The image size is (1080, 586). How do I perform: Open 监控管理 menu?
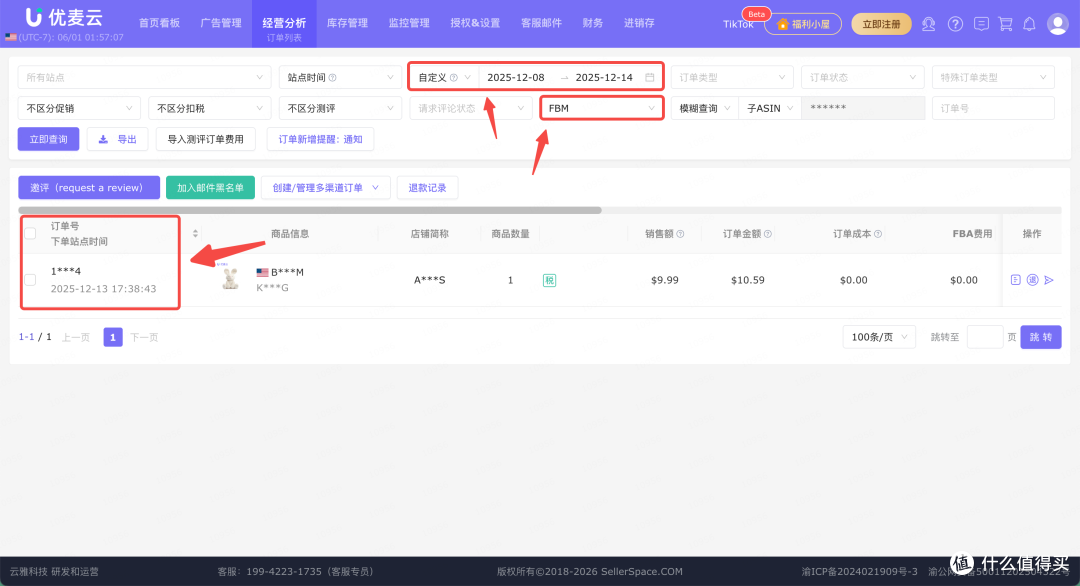(409, 23)
